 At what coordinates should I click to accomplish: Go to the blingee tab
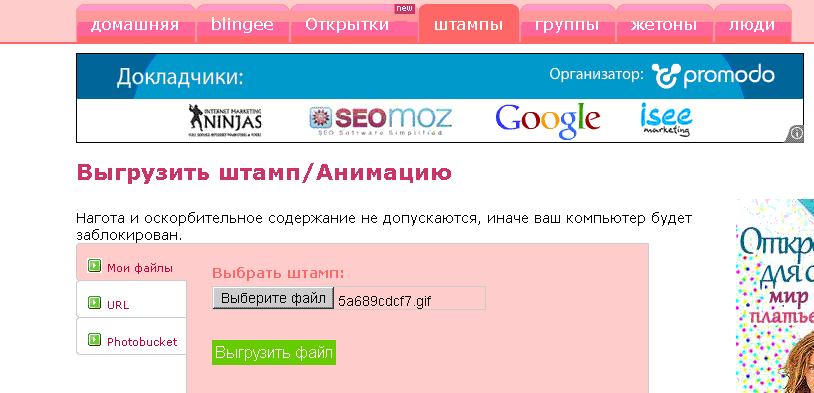click(242, 24)
